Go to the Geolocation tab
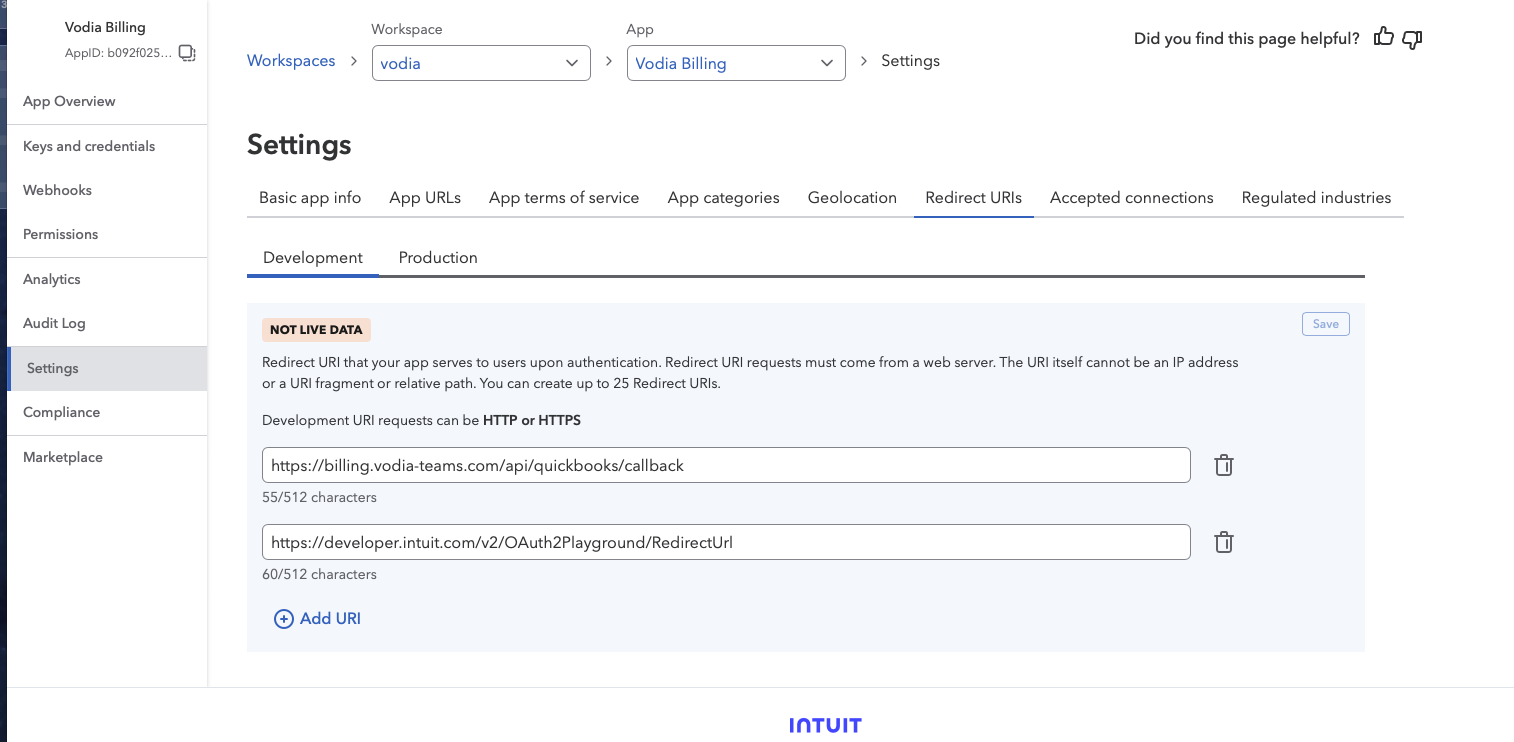The image size is (1514, 742). click(852, 198)
